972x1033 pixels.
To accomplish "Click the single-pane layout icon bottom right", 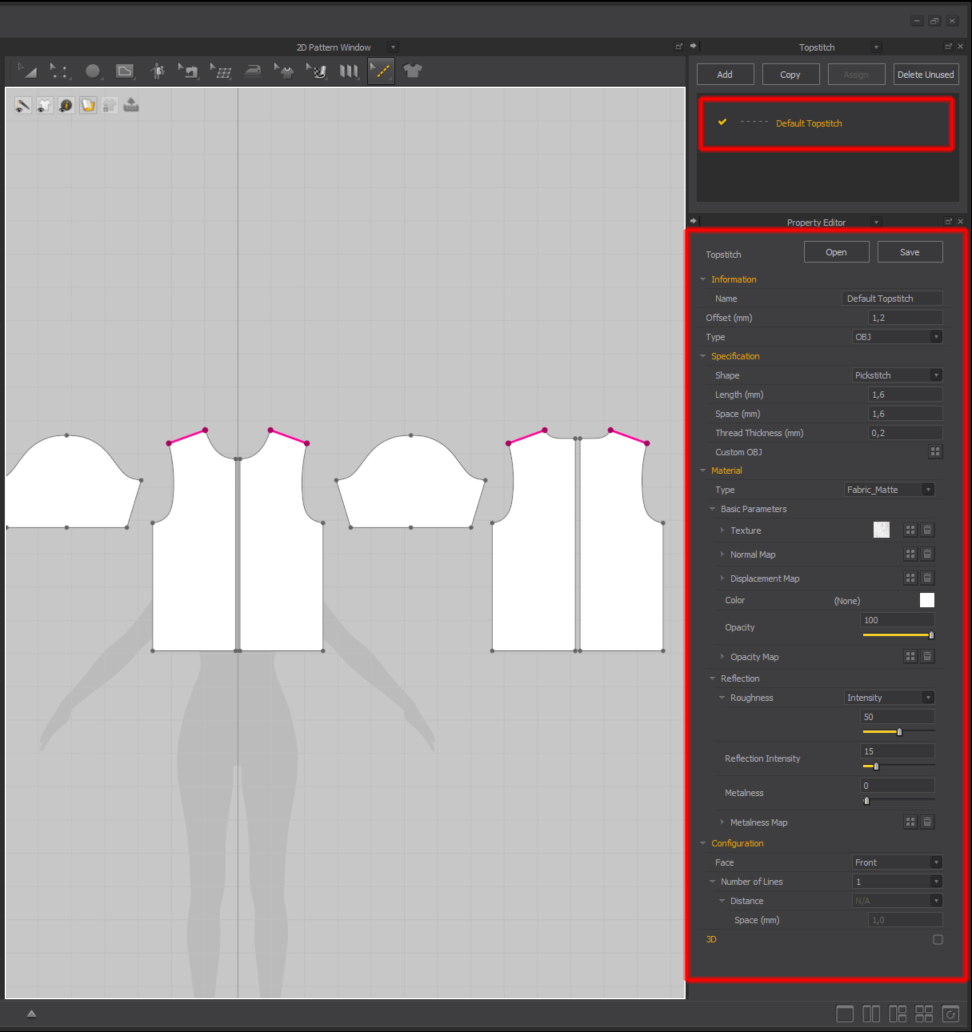I will coord(844,1014).
